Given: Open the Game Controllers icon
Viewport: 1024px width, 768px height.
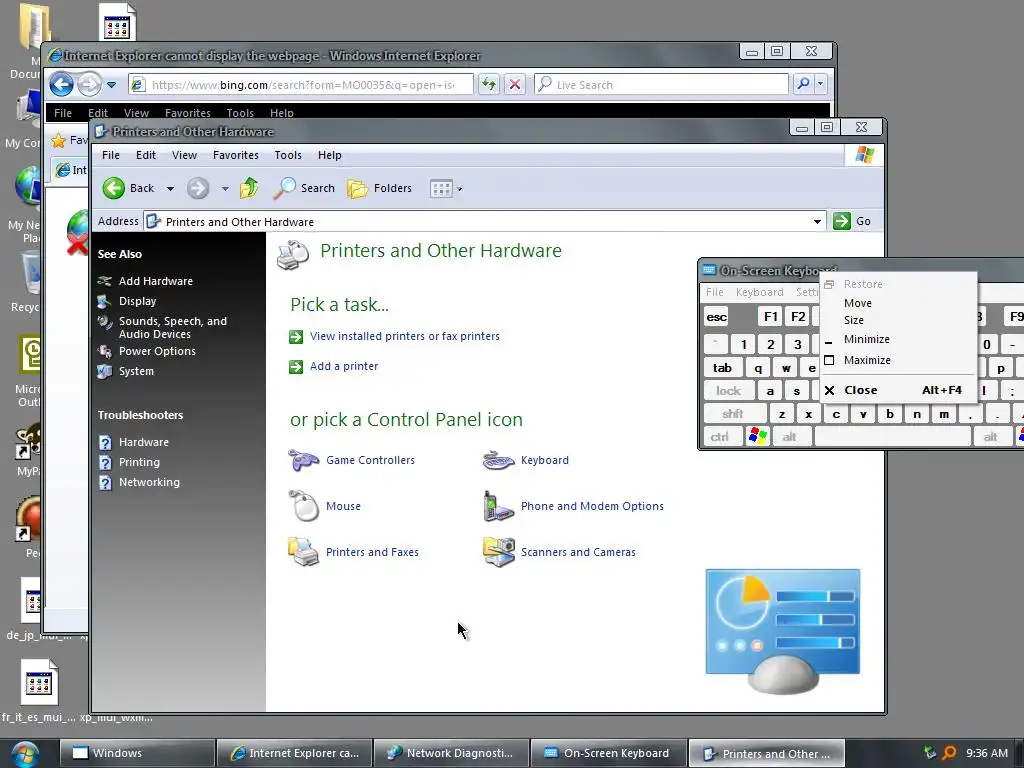Looking at the screenshot, I should [304, 460].
